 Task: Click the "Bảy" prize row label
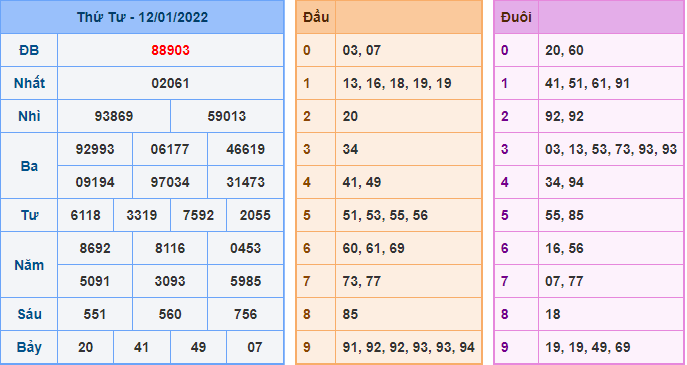click(x=29, y=347)
